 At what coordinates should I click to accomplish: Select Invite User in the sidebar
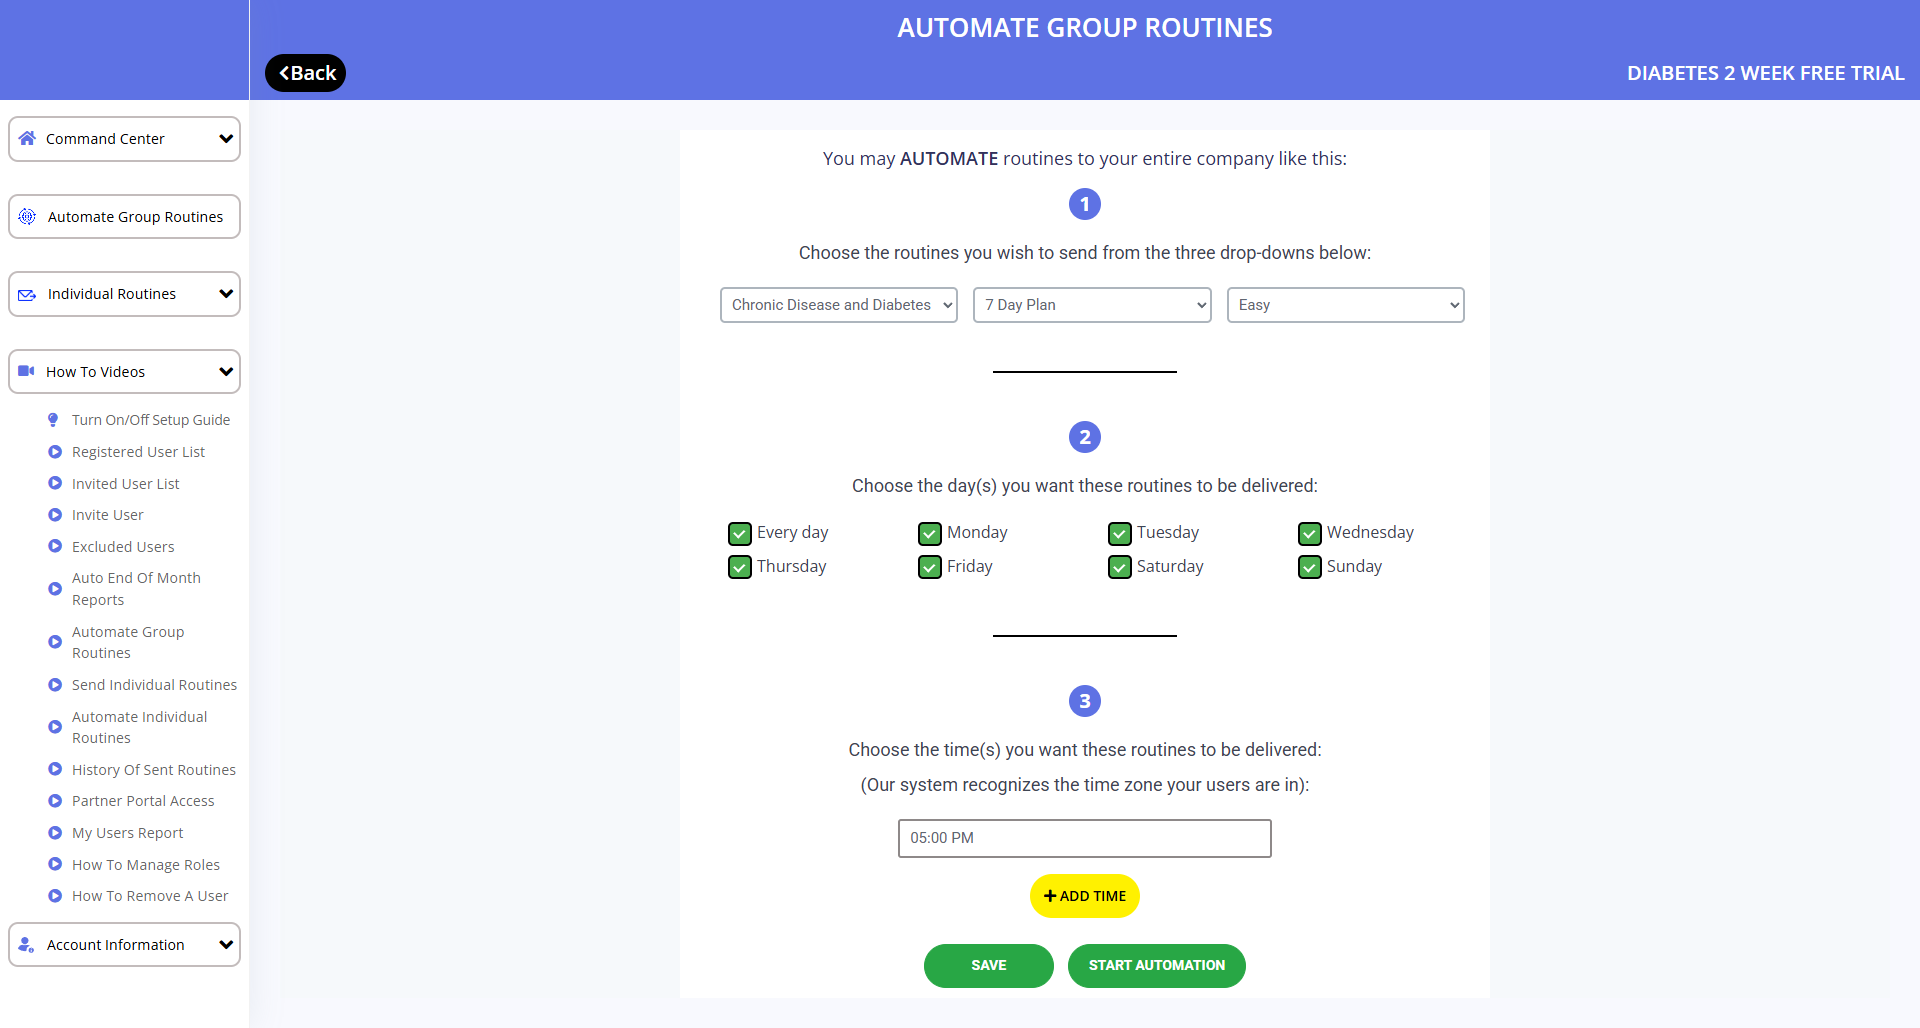point(108,515)
